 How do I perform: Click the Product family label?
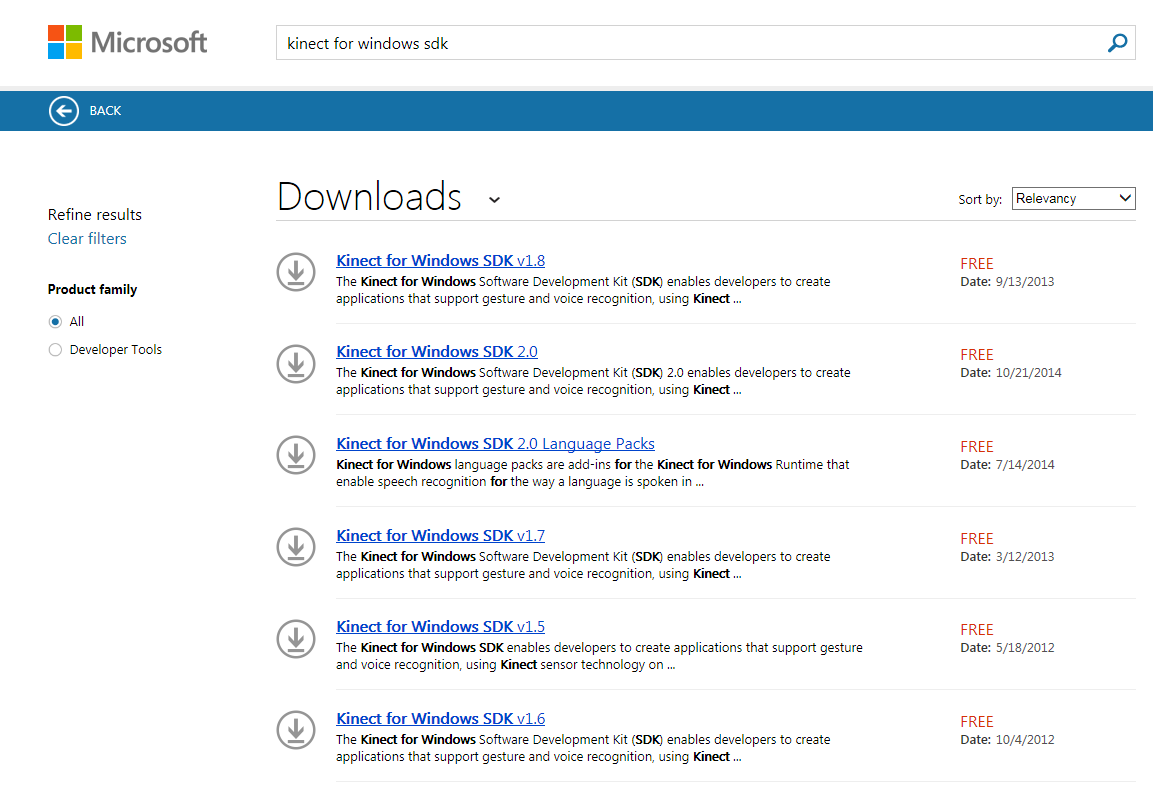pyautogui.click(x=93, y=290)
